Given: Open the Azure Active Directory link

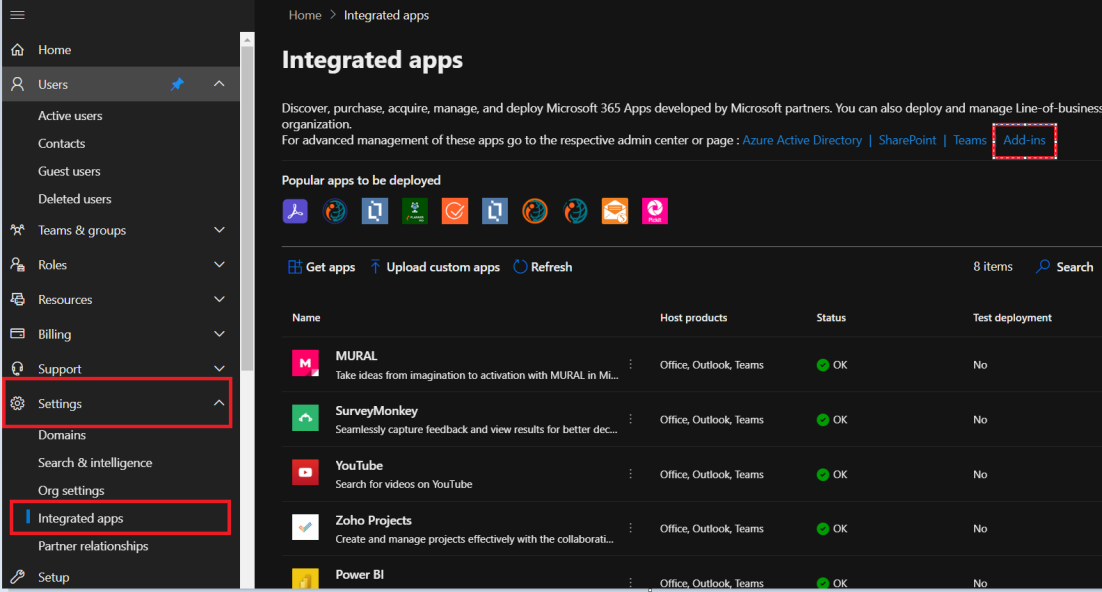Looking at the screenshot, I should point(801,140).
